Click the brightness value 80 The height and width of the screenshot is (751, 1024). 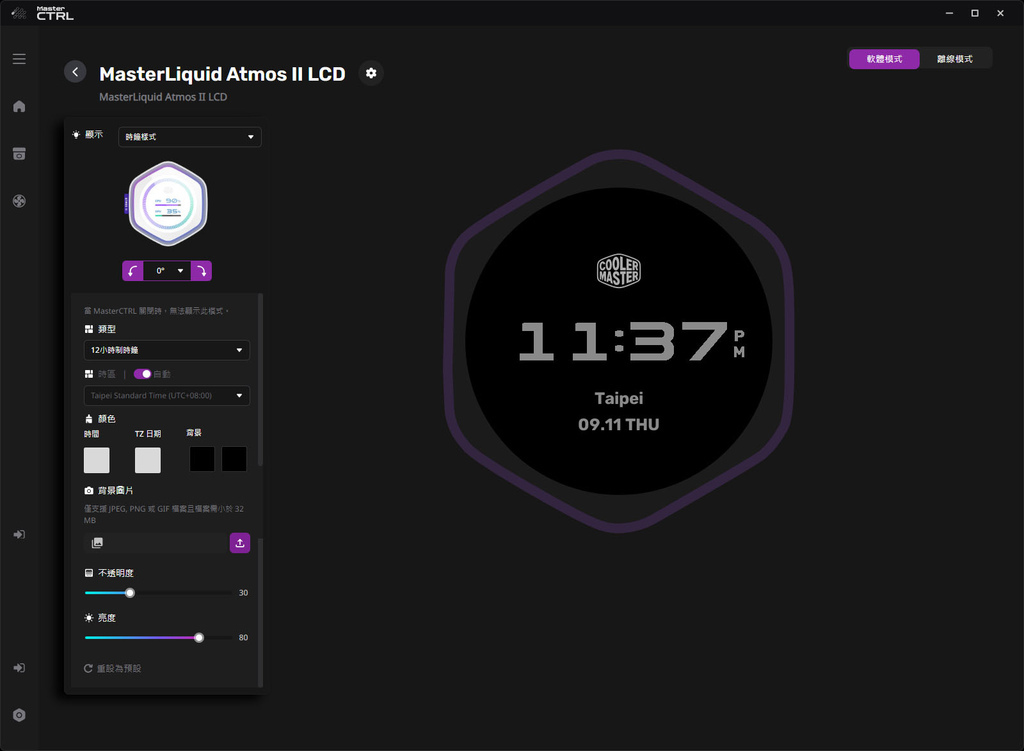pos(243,637)
